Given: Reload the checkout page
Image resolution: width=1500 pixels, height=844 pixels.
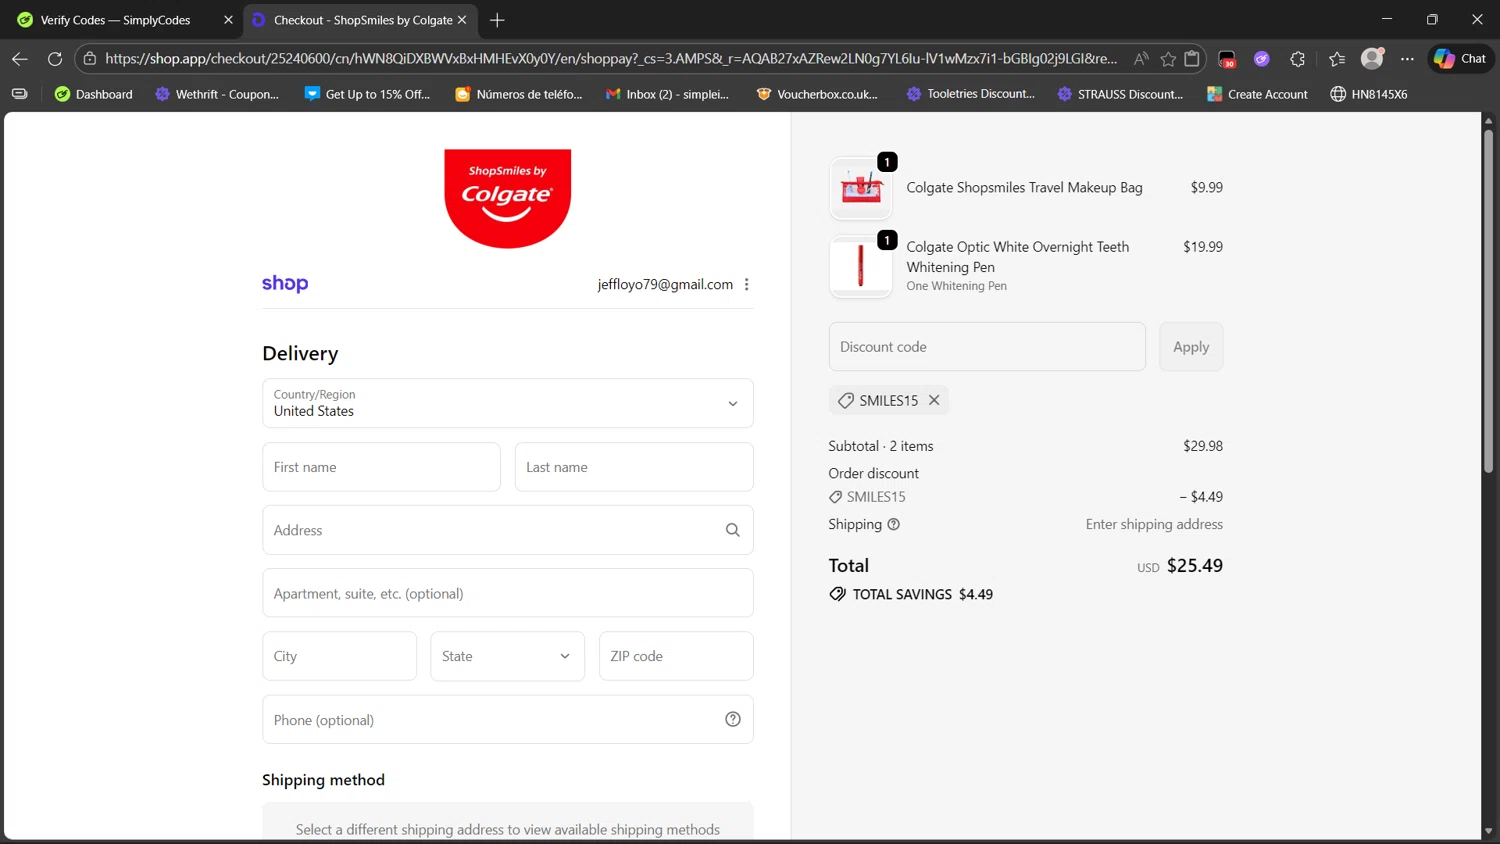Looking at the screenshot, I should pyautogui.click(x=55, y=59).
